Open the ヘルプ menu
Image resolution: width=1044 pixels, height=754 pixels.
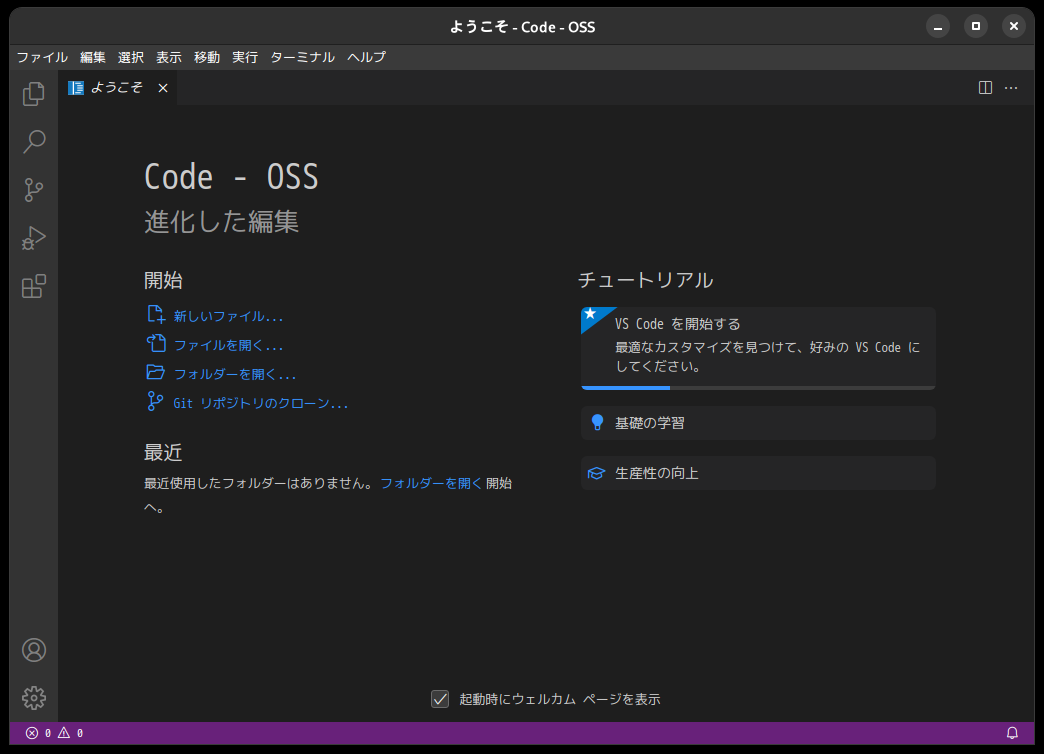(x=366, y=57)
